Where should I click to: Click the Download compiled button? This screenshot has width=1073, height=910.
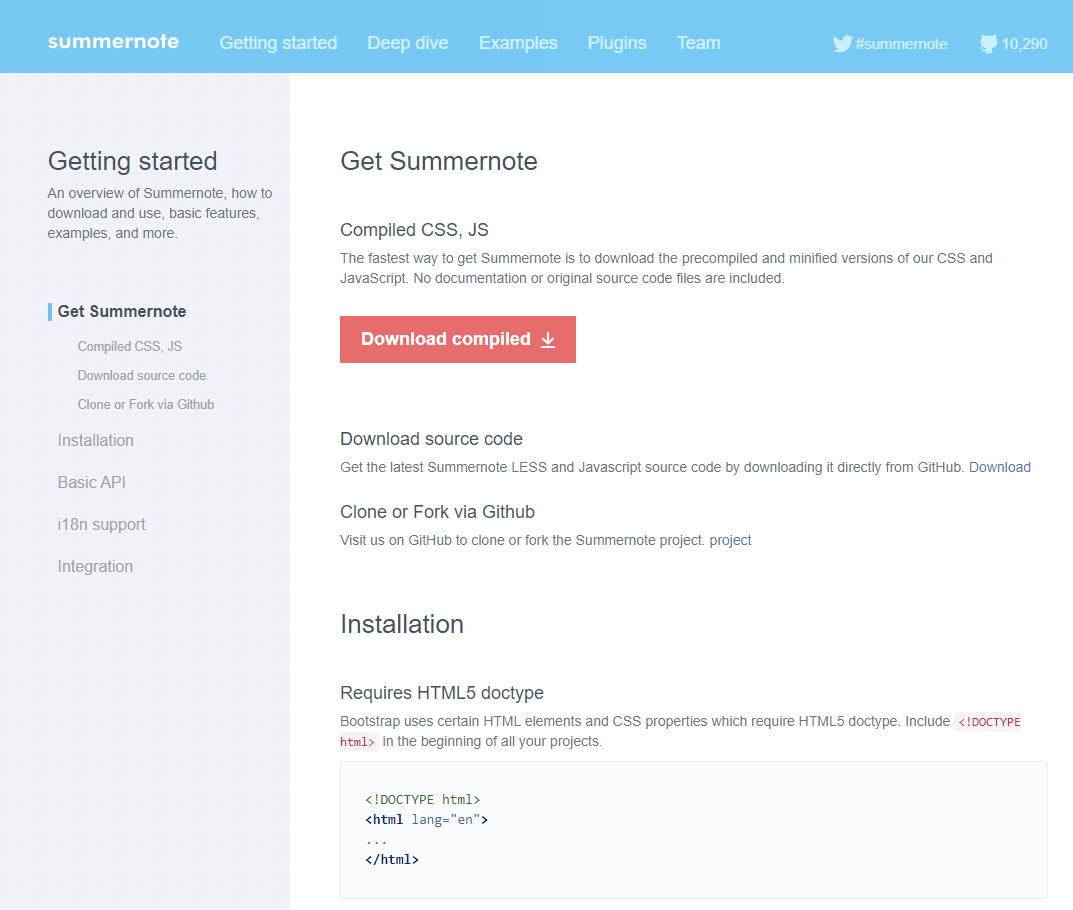coord(458,339)
